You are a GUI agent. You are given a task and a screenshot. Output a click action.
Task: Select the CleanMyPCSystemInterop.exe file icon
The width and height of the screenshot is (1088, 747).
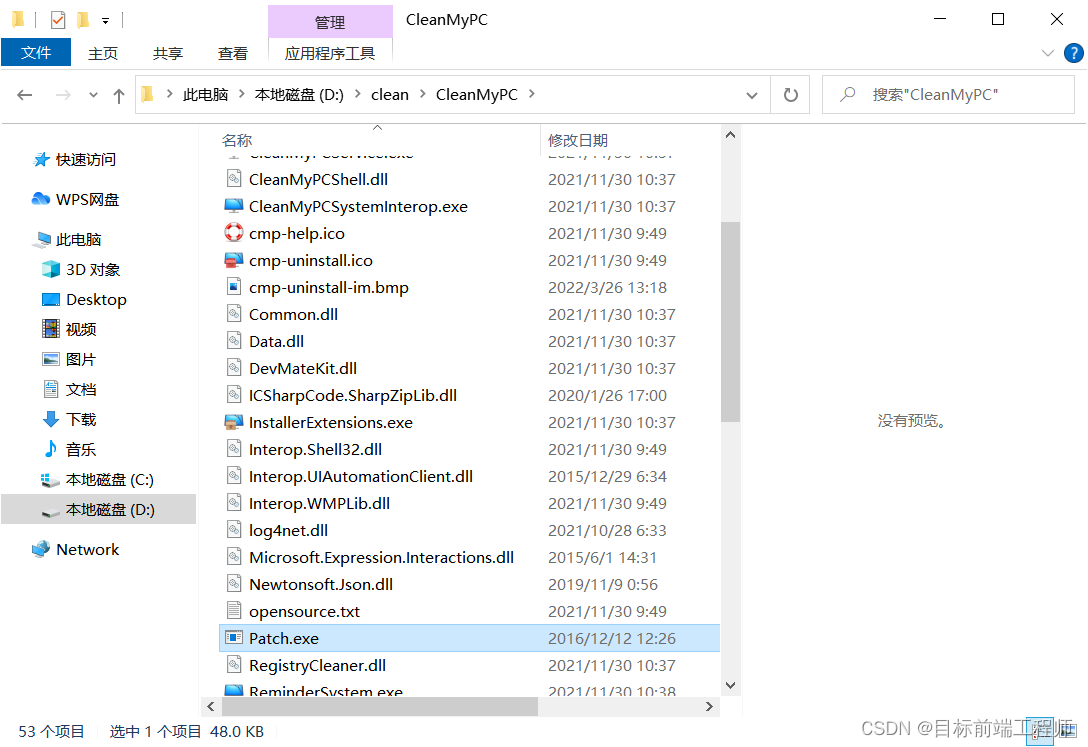[234, 206]
